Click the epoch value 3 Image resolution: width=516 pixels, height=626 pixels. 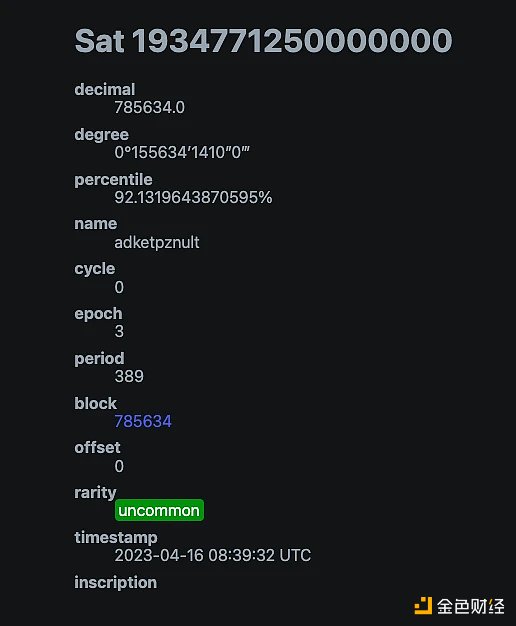[119, 331]
